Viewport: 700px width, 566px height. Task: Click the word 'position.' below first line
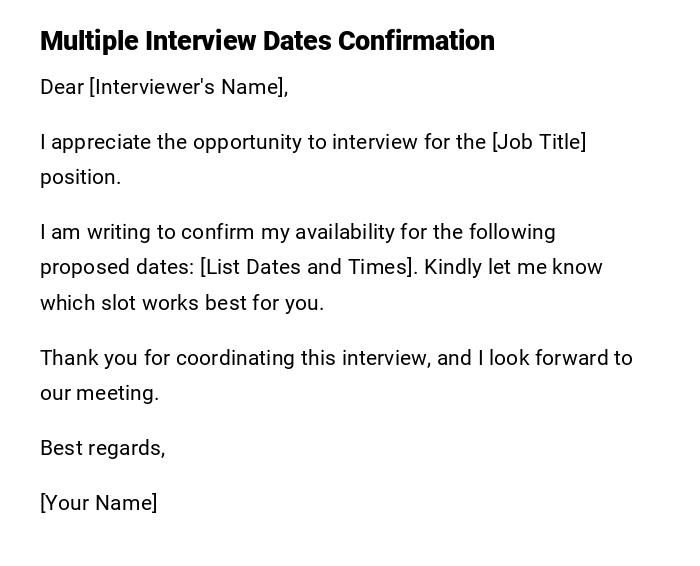pos(80,177)
